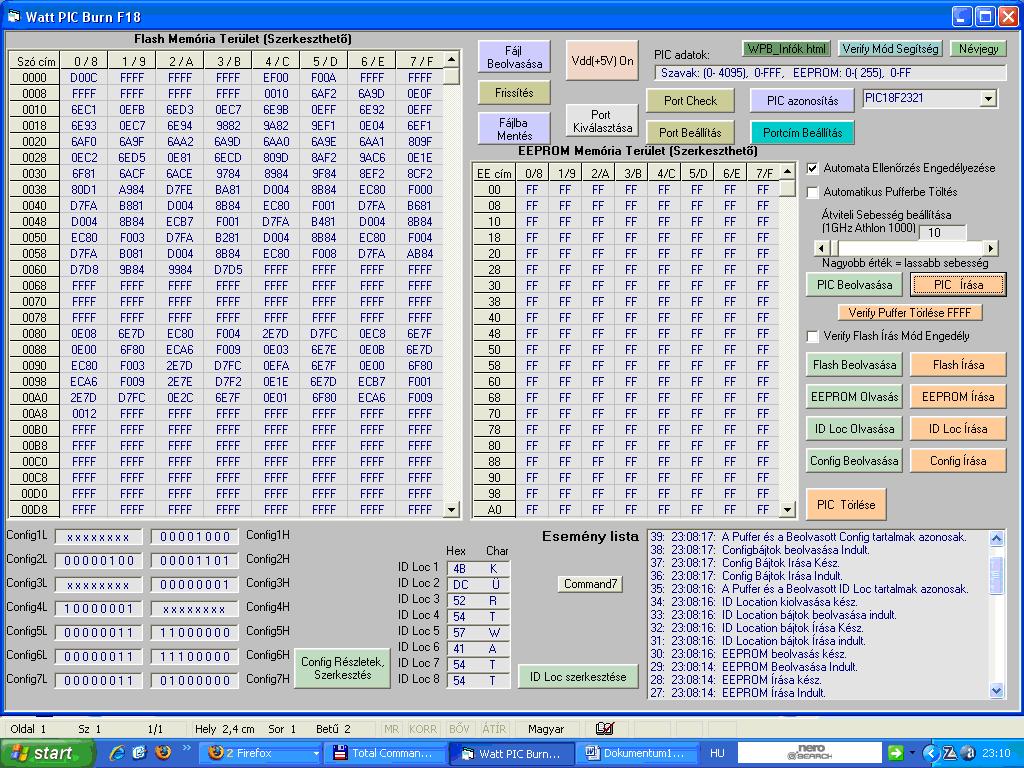
Task: Click the Watt PIC Burn title bar icon
Action: click(14, 16)
